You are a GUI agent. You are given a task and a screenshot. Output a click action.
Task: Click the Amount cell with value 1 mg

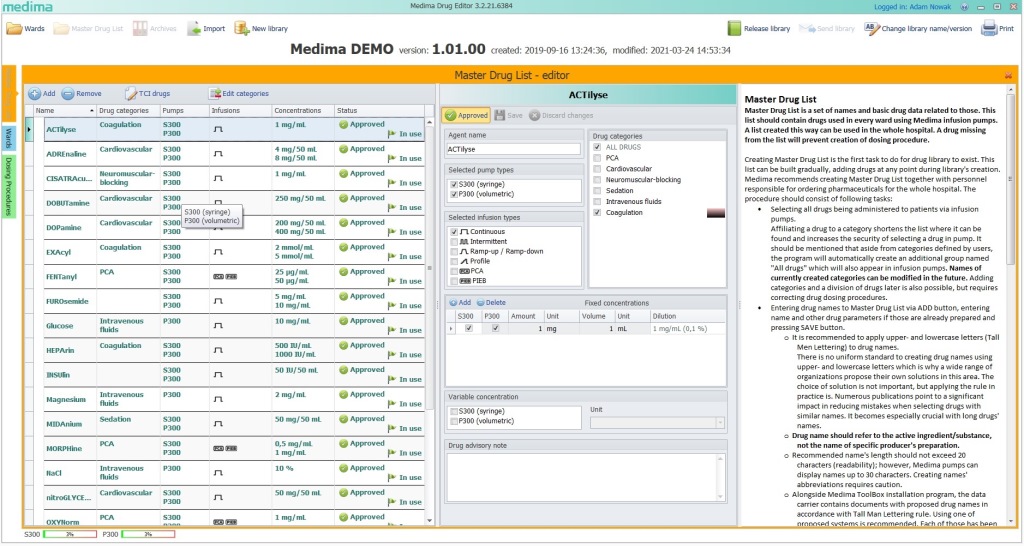click(x=526, y=329)
